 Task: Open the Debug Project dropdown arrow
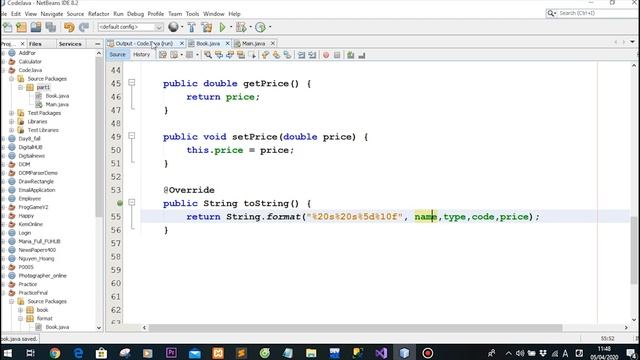click(251, 27)
